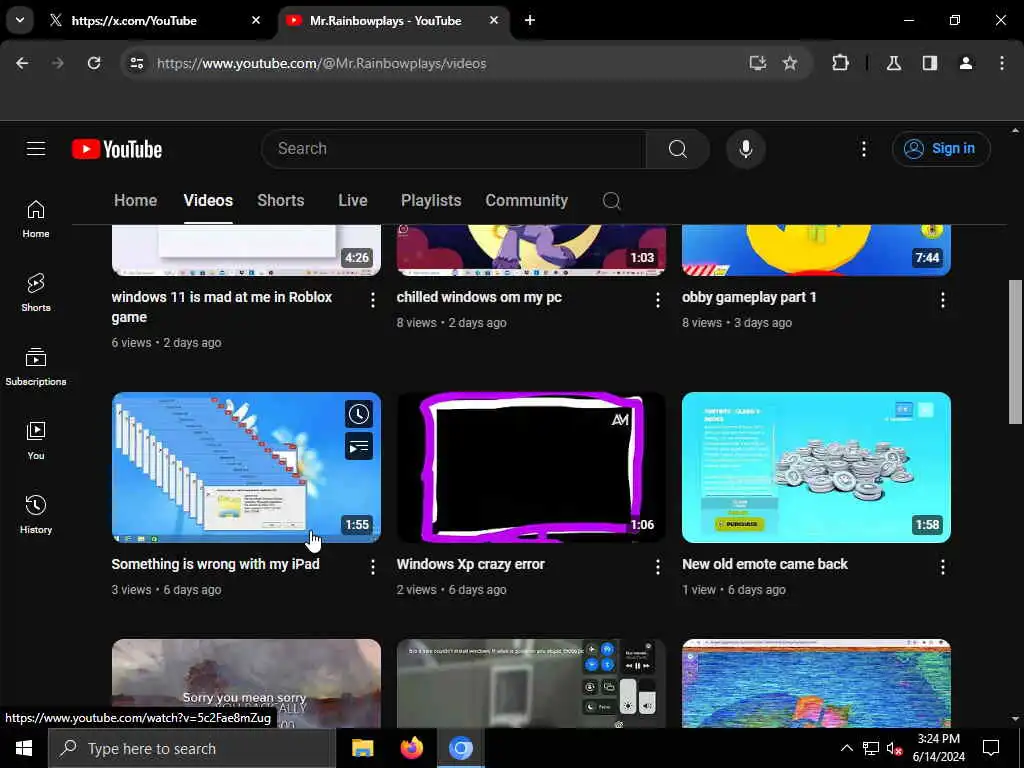Click the channel search magnifier icon
The height and width of the screenshot is (768, 1024).
point(611,200)
